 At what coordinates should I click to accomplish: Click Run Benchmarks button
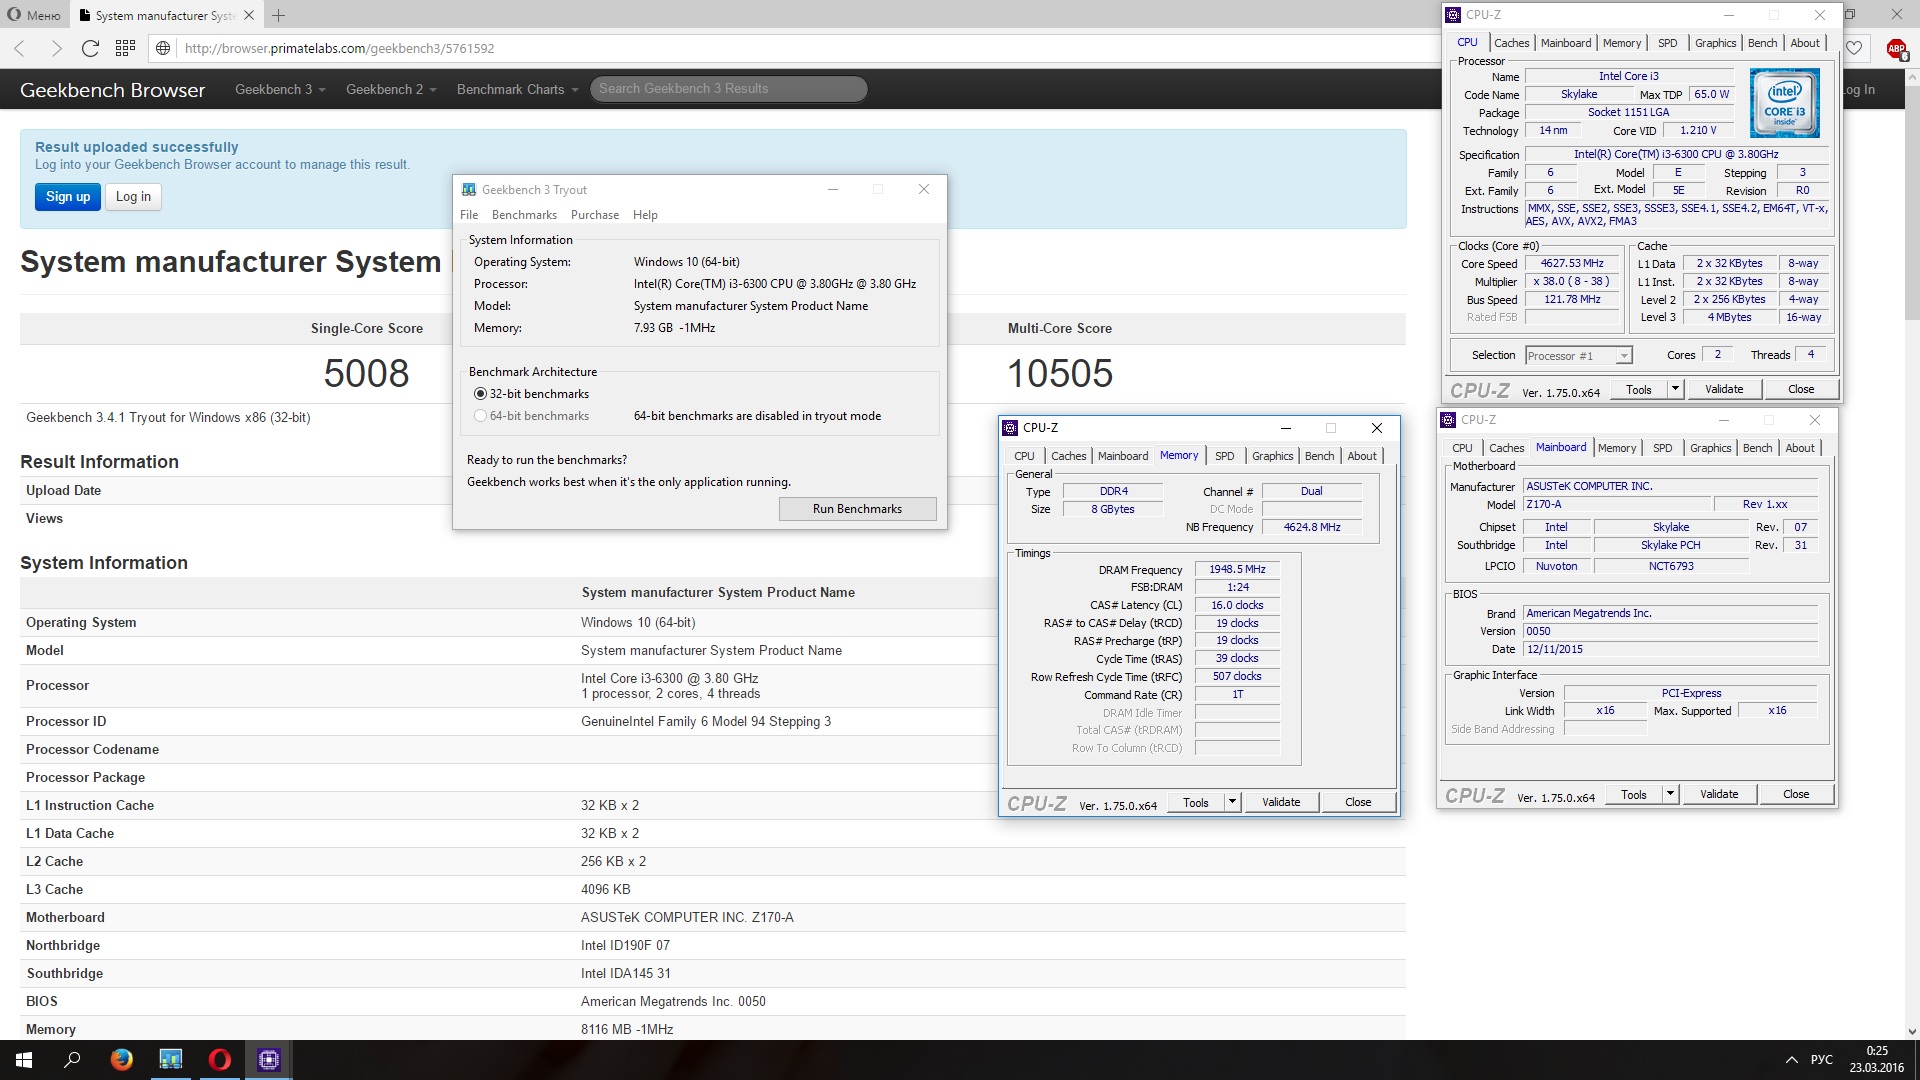(857, 509)
